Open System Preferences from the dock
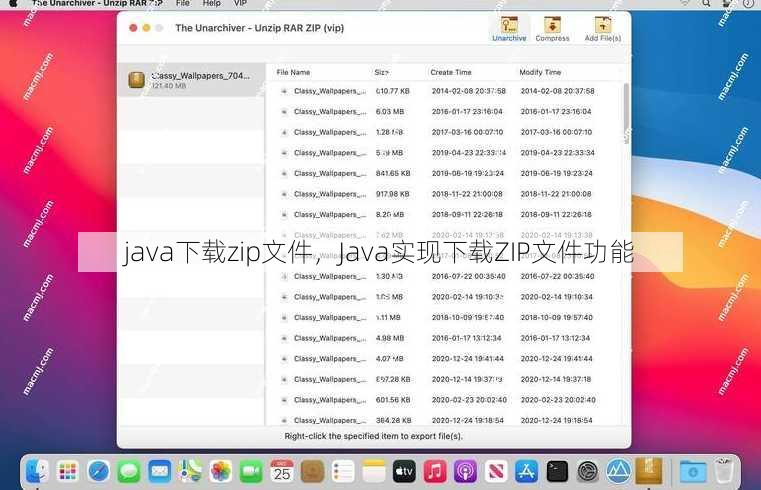The image size is (761, 490). click(x=588, y=471)
